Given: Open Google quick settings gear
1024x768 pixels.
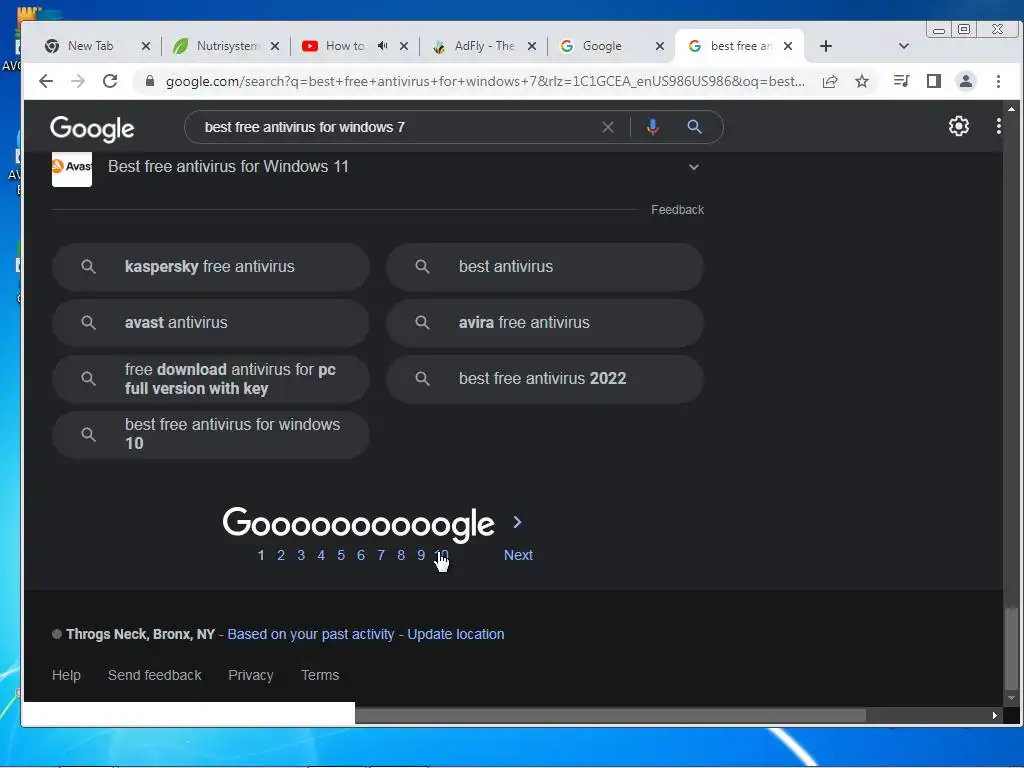Looking at the screenshot, I should pos(959,126).
